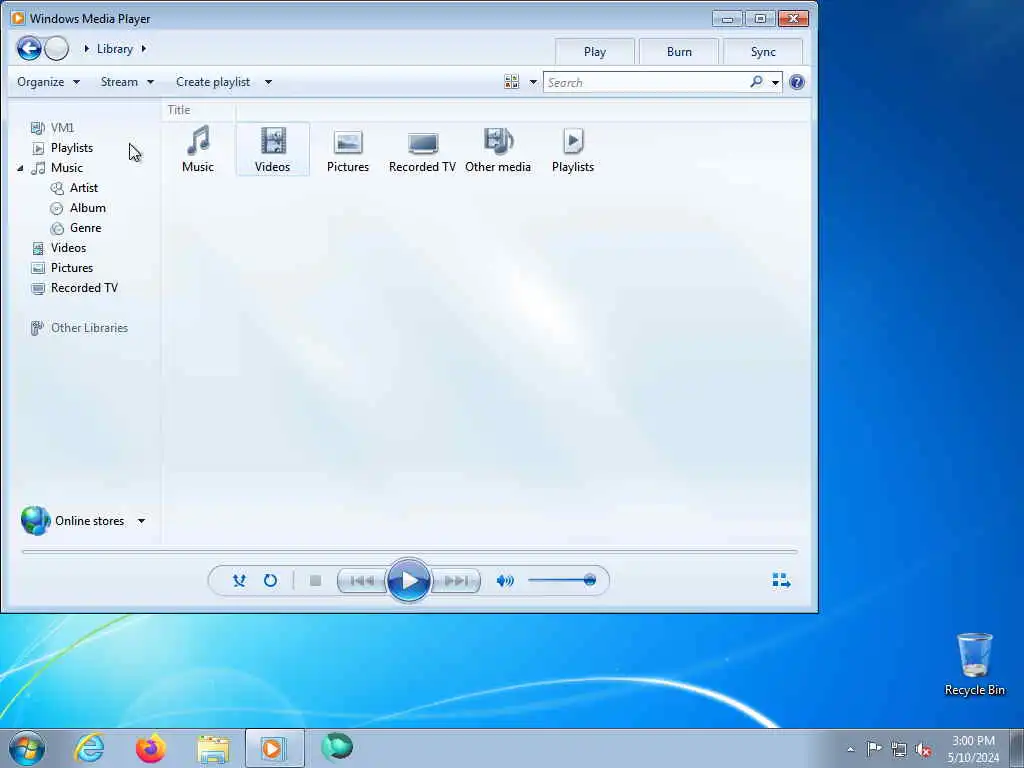
Task: Launch Firefox from the taskbar
Action: 150,748
